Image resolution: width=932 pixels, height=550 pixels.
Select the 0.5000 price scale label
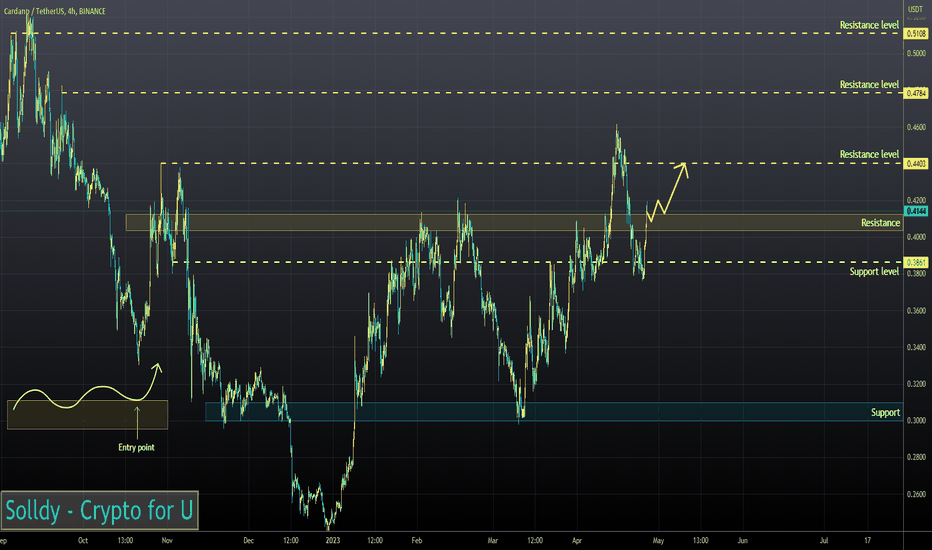pyautogui.click(x=916, y=54)
